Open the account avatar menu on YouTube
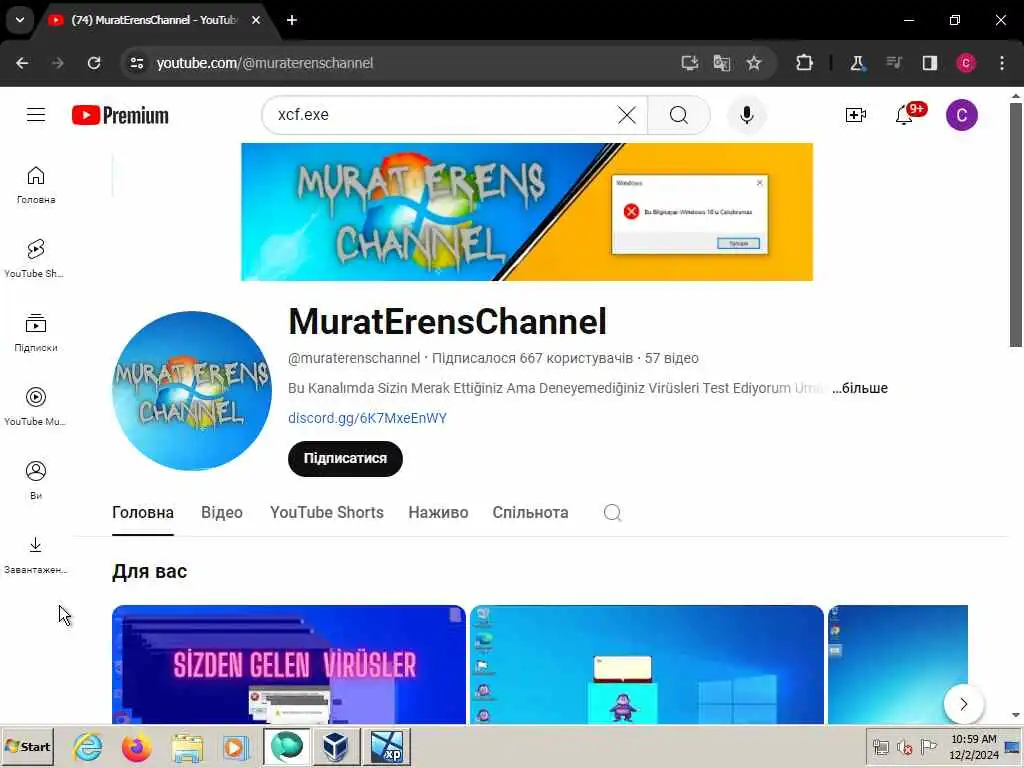 coord(961,115)
